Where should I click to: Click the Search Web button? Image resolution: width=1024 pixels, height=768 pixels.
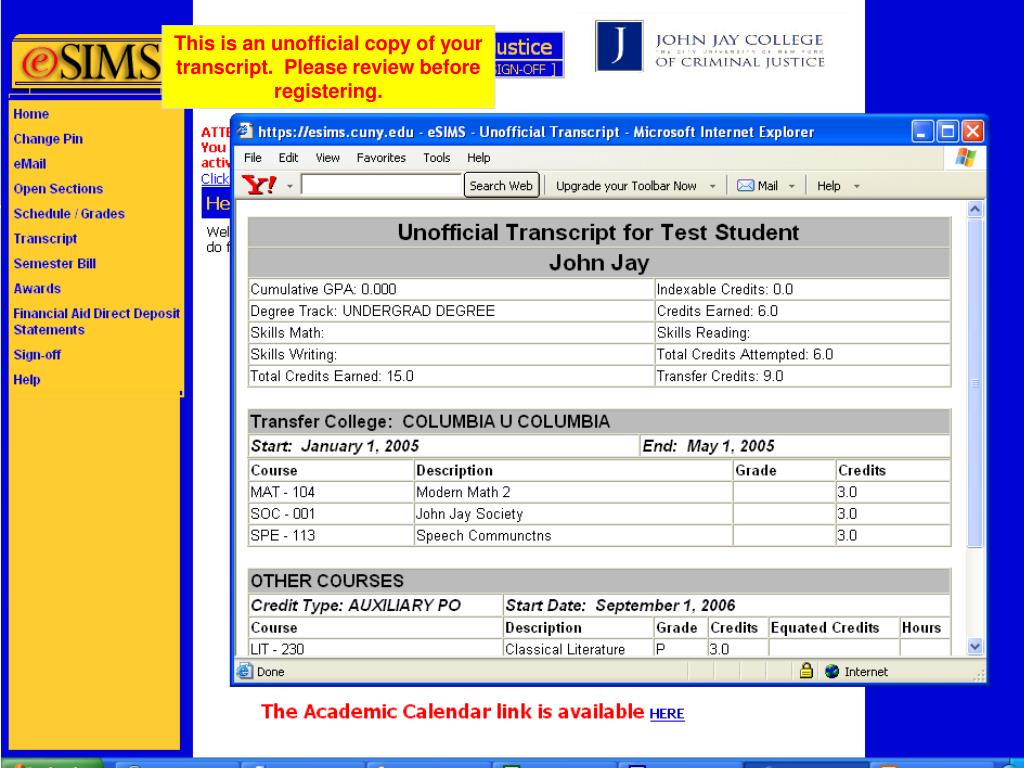coord(501,185)
